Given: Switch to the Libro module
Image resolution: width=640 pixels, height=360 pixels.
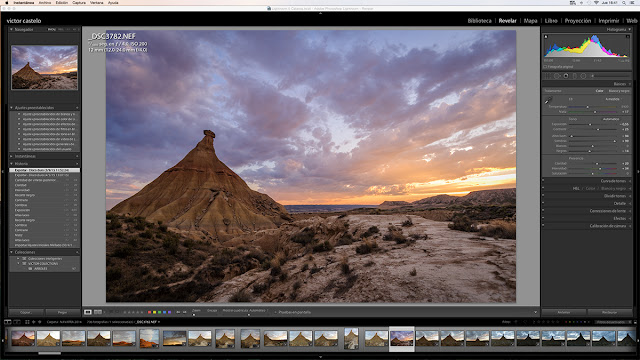Looking at the screenshot, I should 551,21.
